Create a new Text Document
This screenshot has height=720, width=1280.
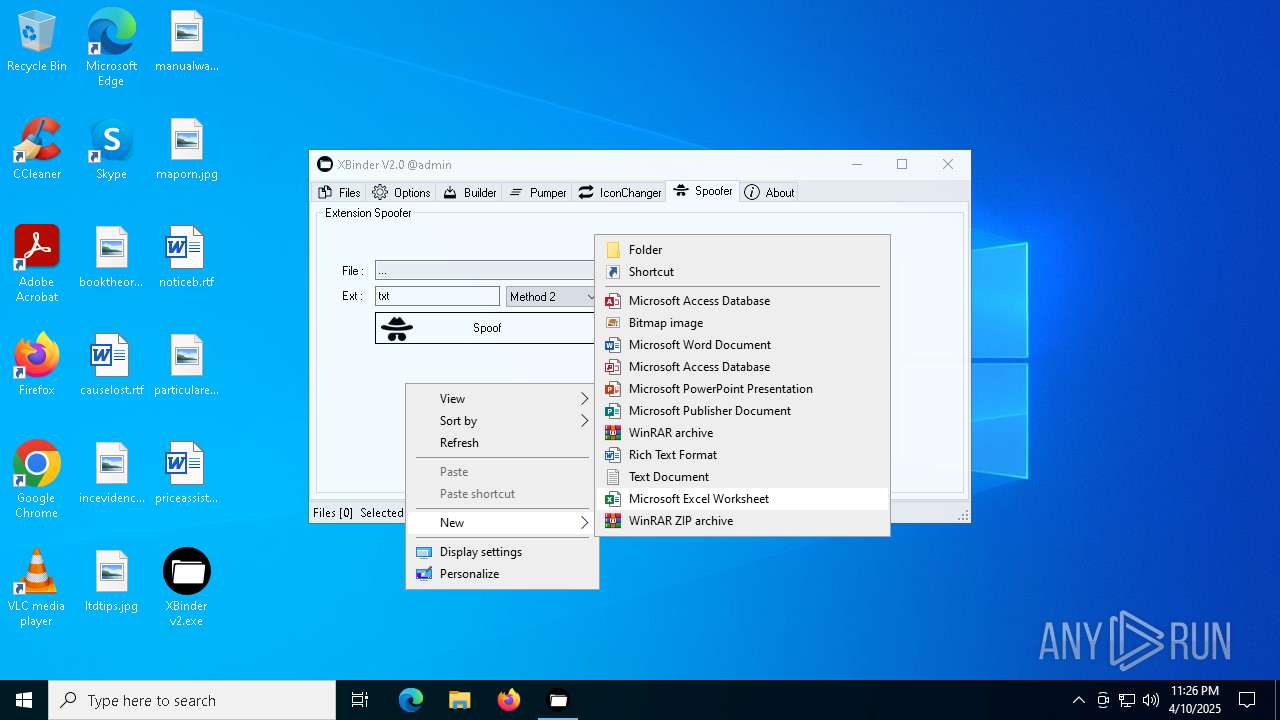point(742,476)
